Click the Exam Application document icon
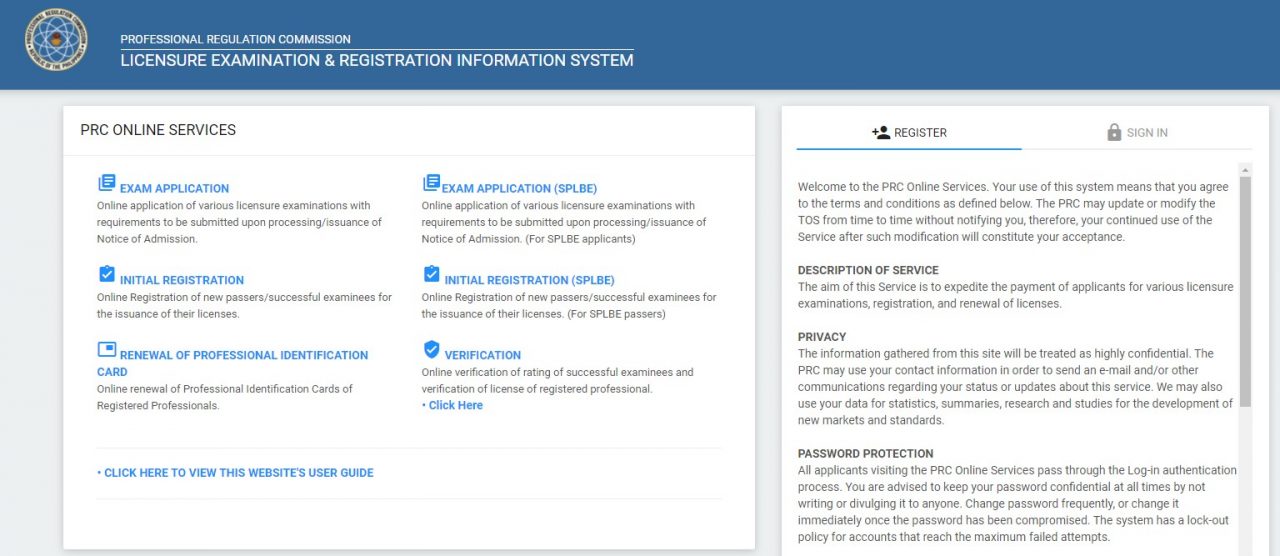This screenshot has height=556, width=1280. point(107,183)
